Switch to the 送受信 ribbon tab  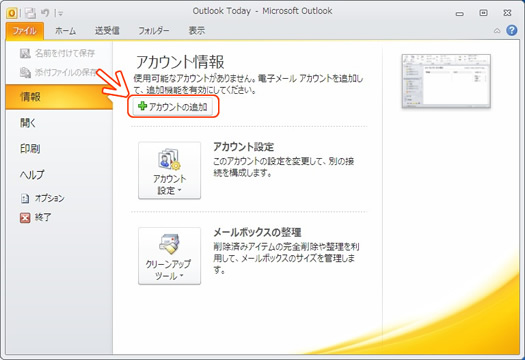pos(107,31)
